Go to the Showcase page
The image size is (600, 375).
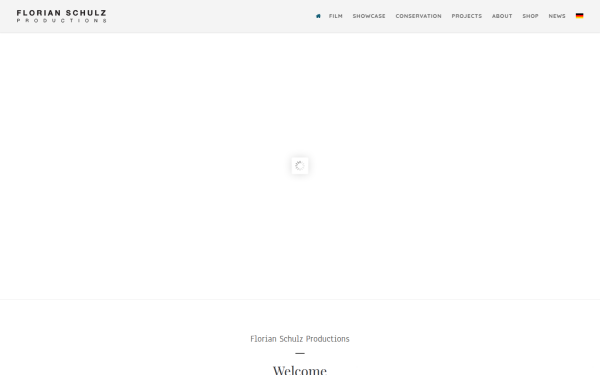coord(369,16)
